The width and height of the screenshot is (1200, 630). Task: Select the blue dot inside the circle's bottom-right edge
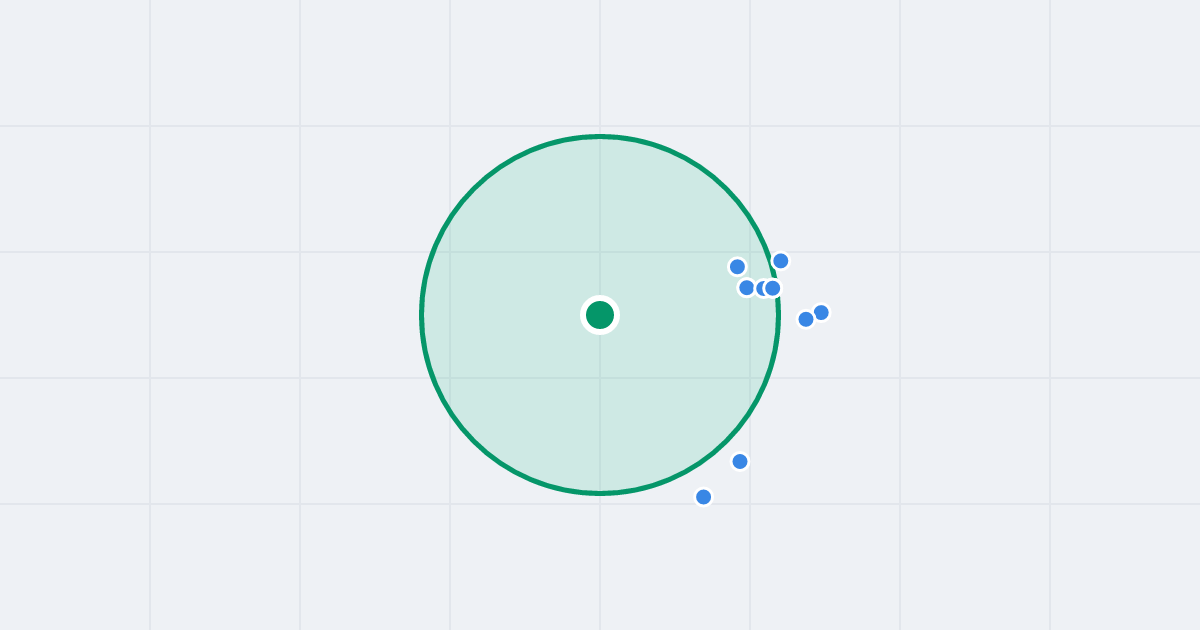click(x=740, y=461)
